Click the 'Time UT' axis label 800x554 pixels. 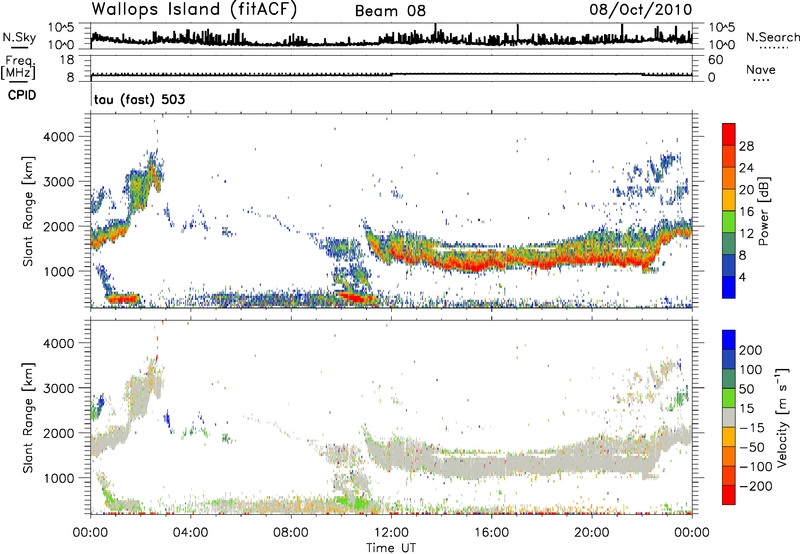click(391, 547)
